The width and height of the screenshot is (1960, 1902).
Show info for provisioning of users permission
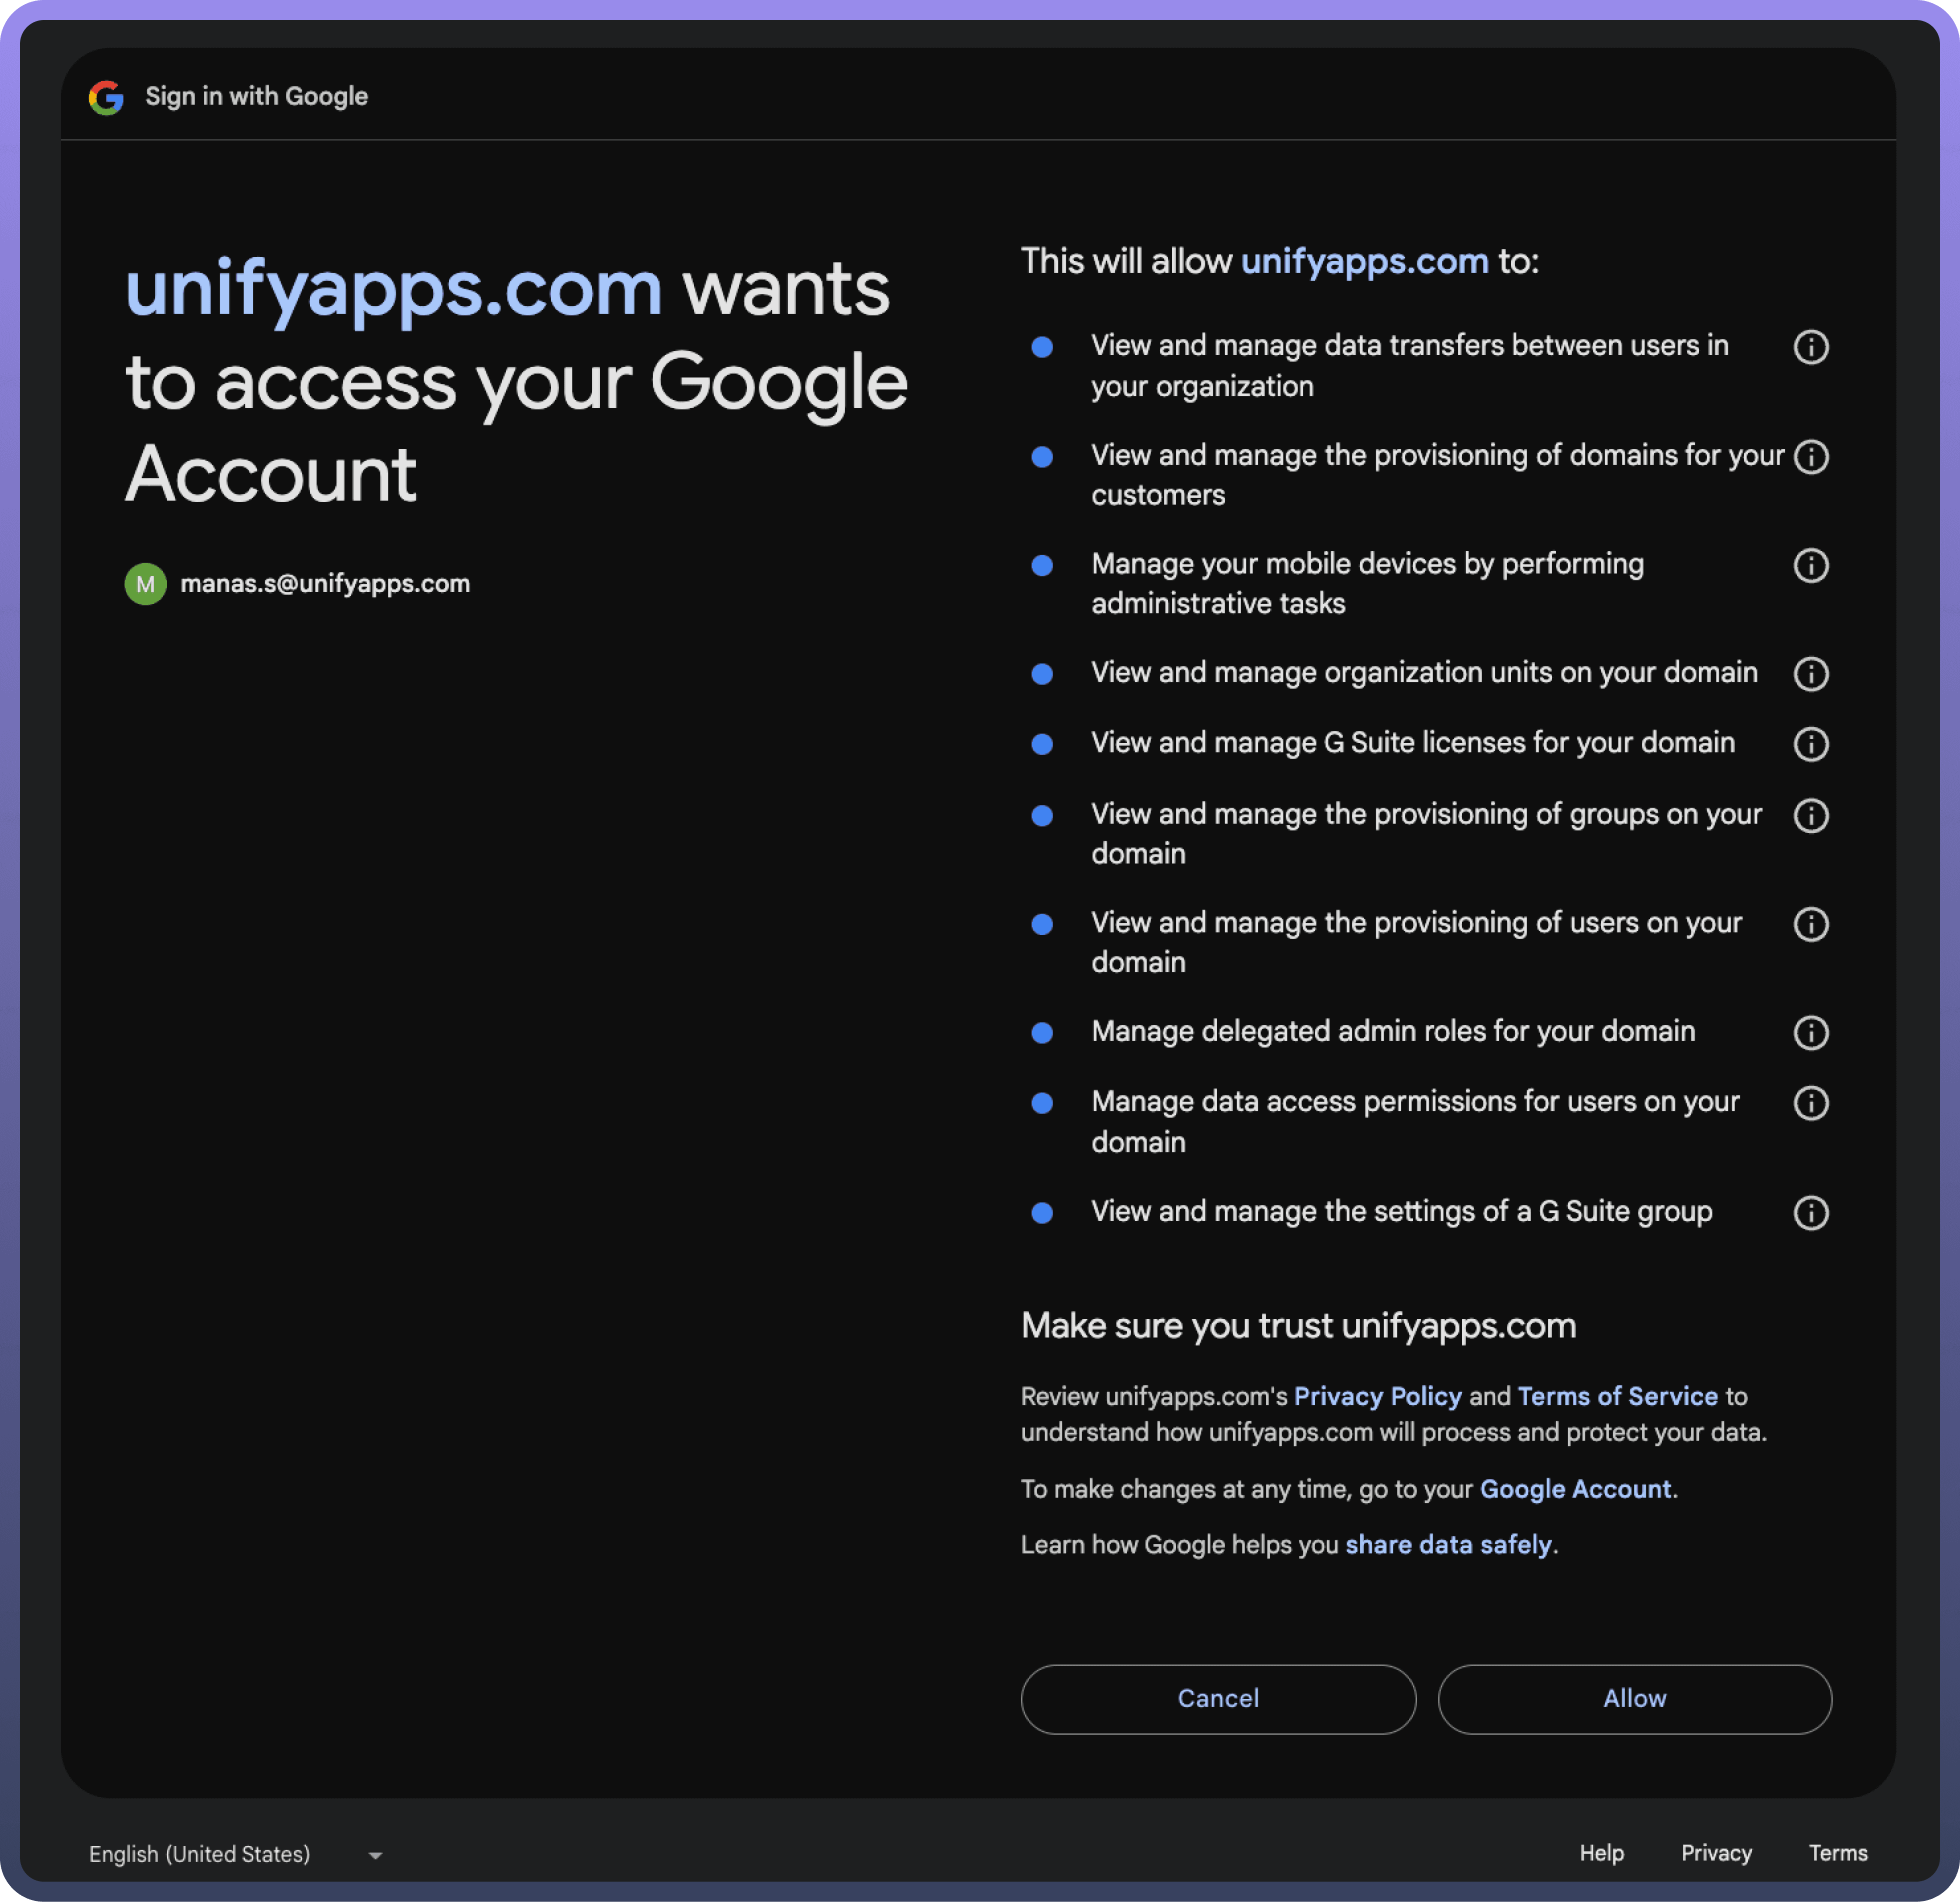pos(1810,924)
